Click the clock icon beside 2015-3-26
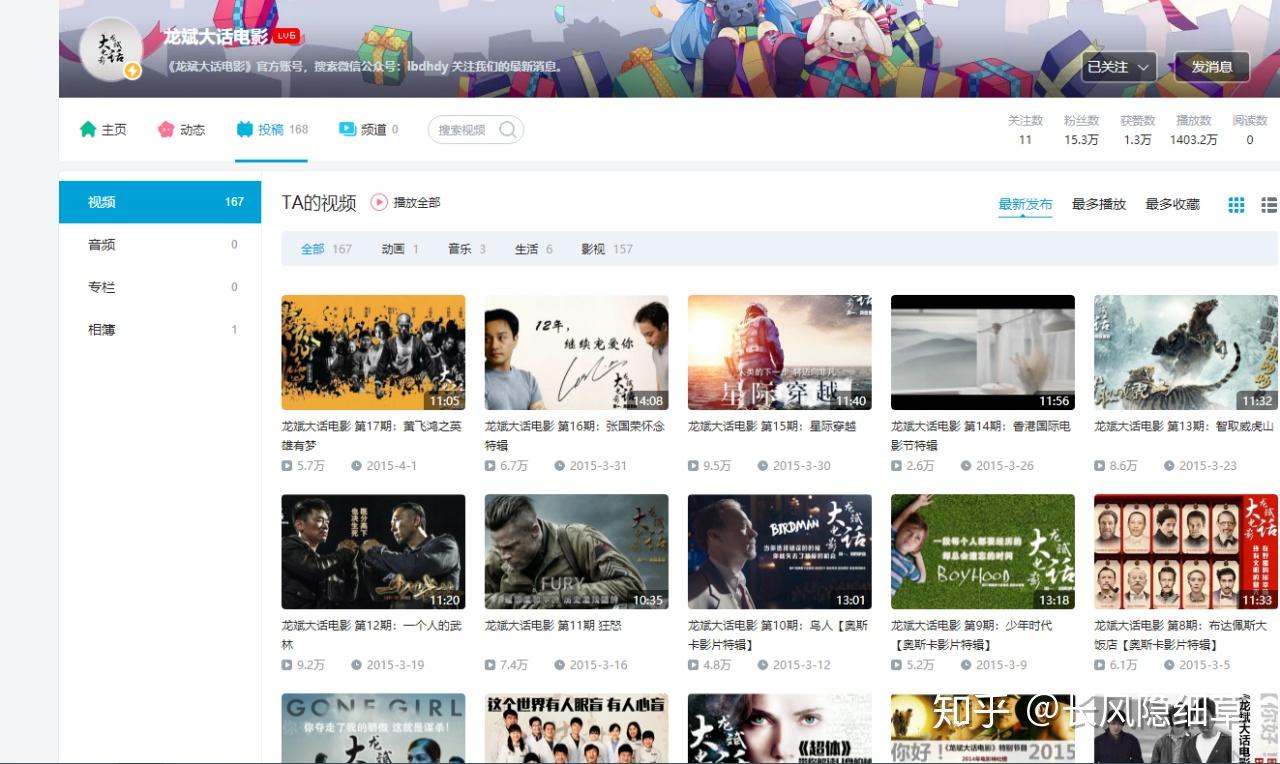This screenshot has height=764, width=1280. (x=966, y=466)
